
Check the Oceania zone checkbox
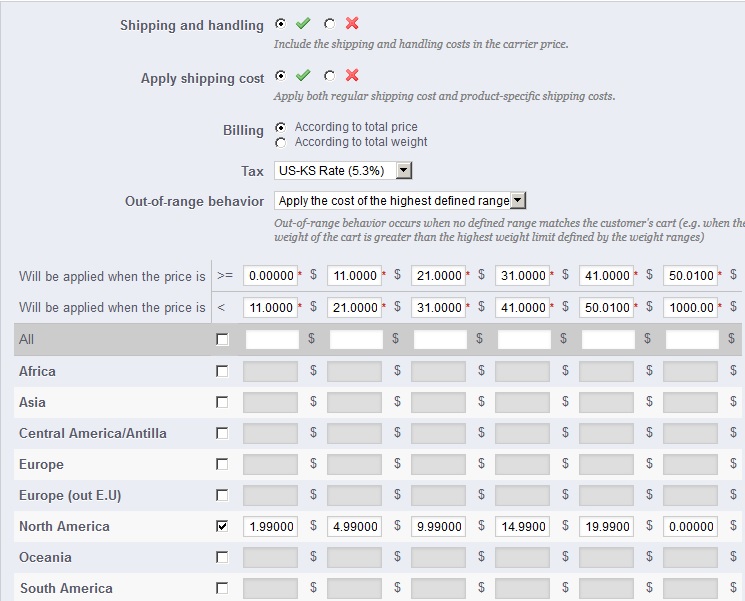click(x=222, y=557)
